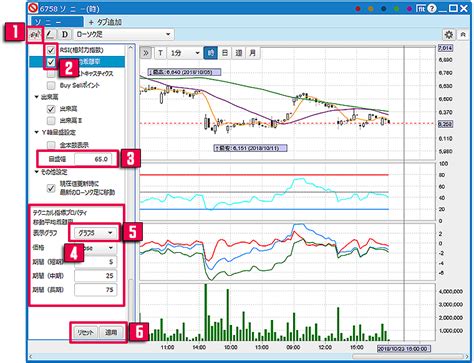Click the title bar icon left of help

click(421, 8)
